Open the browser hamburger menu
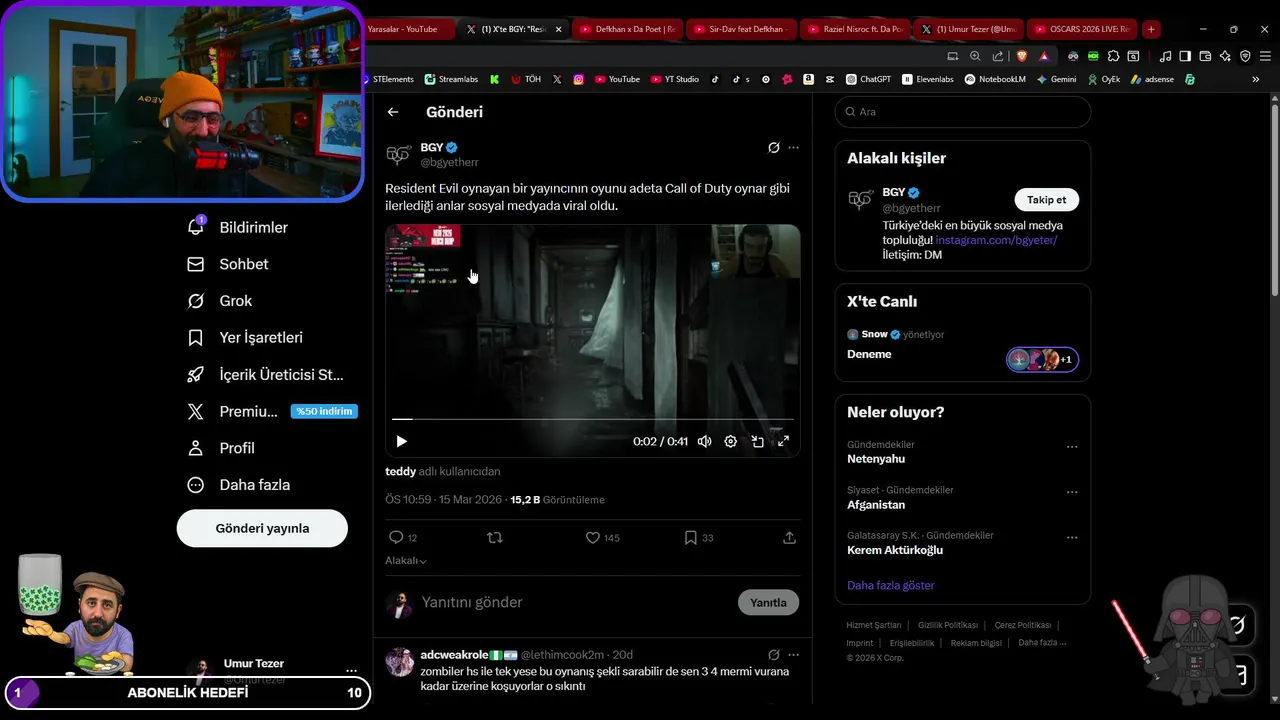The height and width of the screenshot is (720, 1280). coord(1267,56)
